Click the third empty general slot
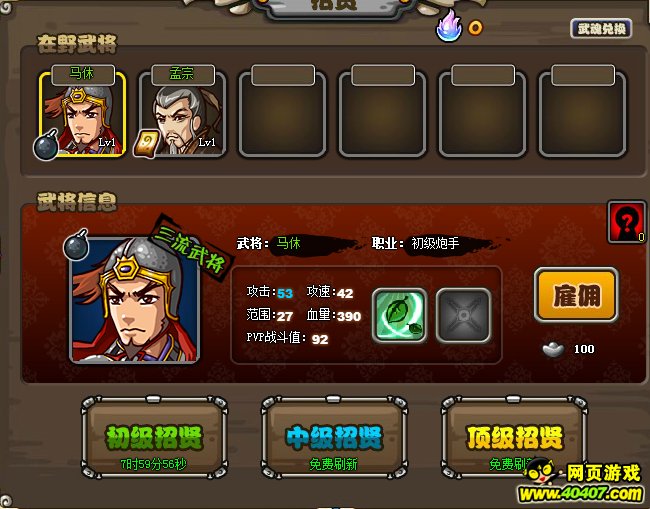This screenshot has height=509, width=650. pyautogui.click(x=283, y=111)
